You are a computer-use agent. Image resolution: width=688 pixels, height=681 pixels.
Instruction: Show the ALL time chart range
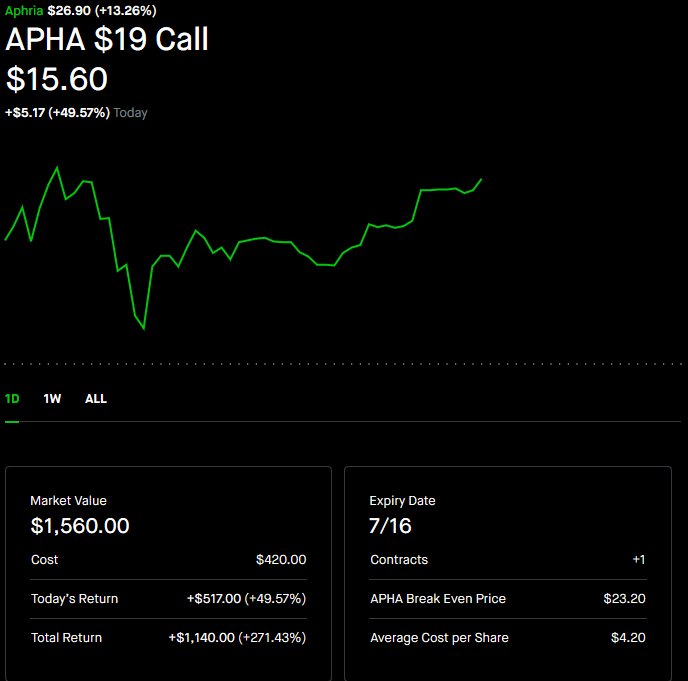[x=96, y=398]
